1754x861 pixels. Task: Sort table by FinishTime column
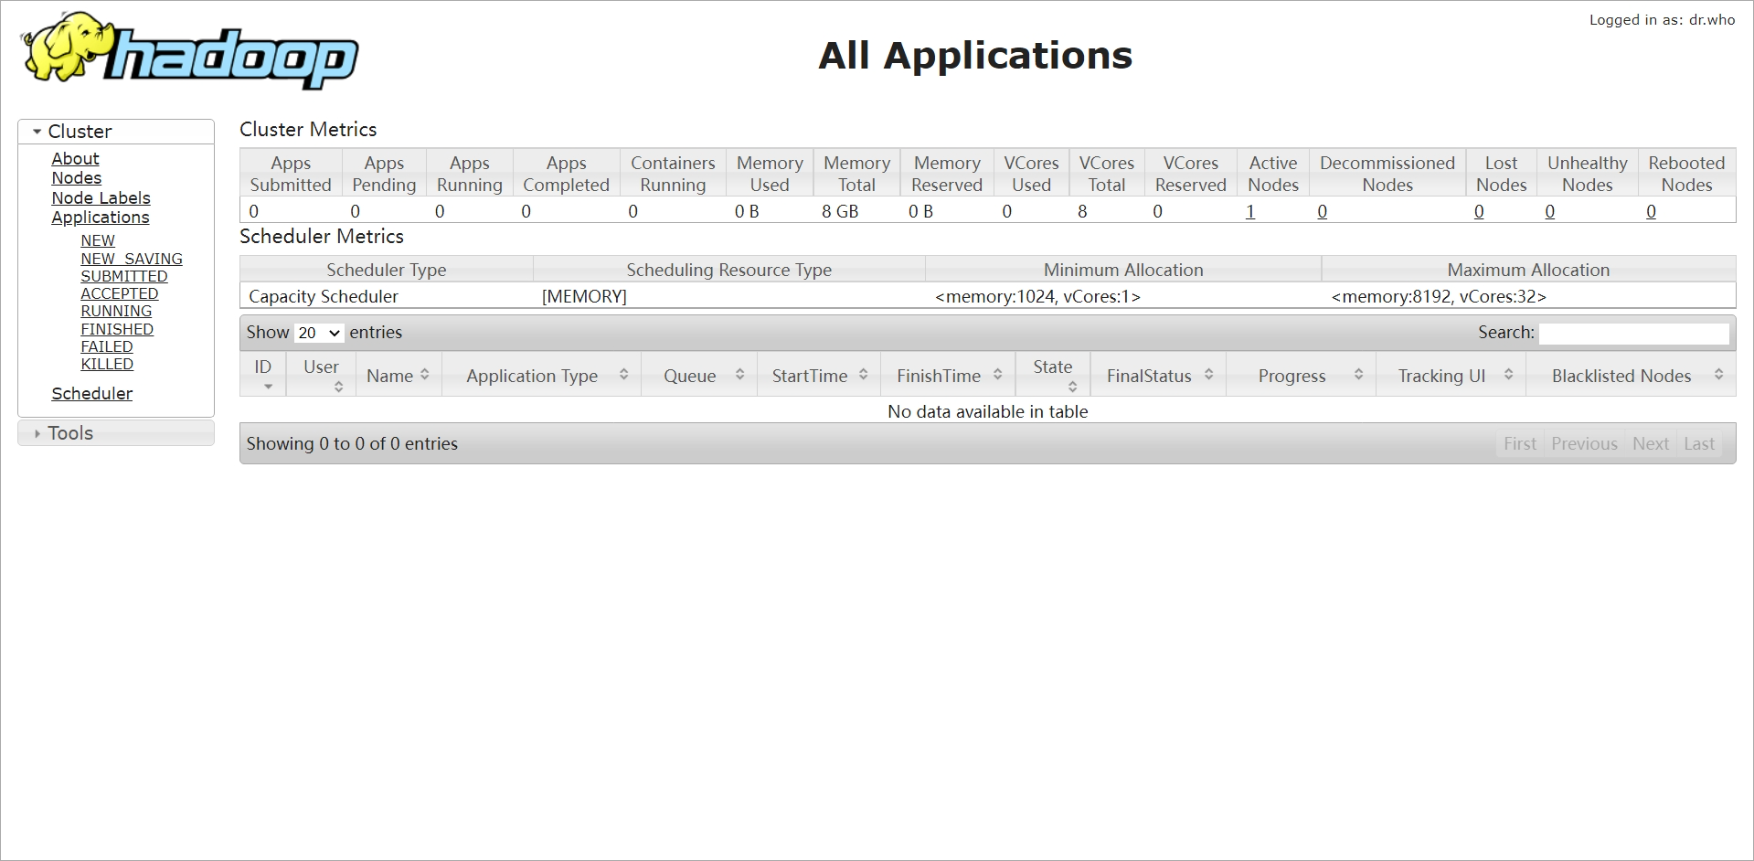948,375
